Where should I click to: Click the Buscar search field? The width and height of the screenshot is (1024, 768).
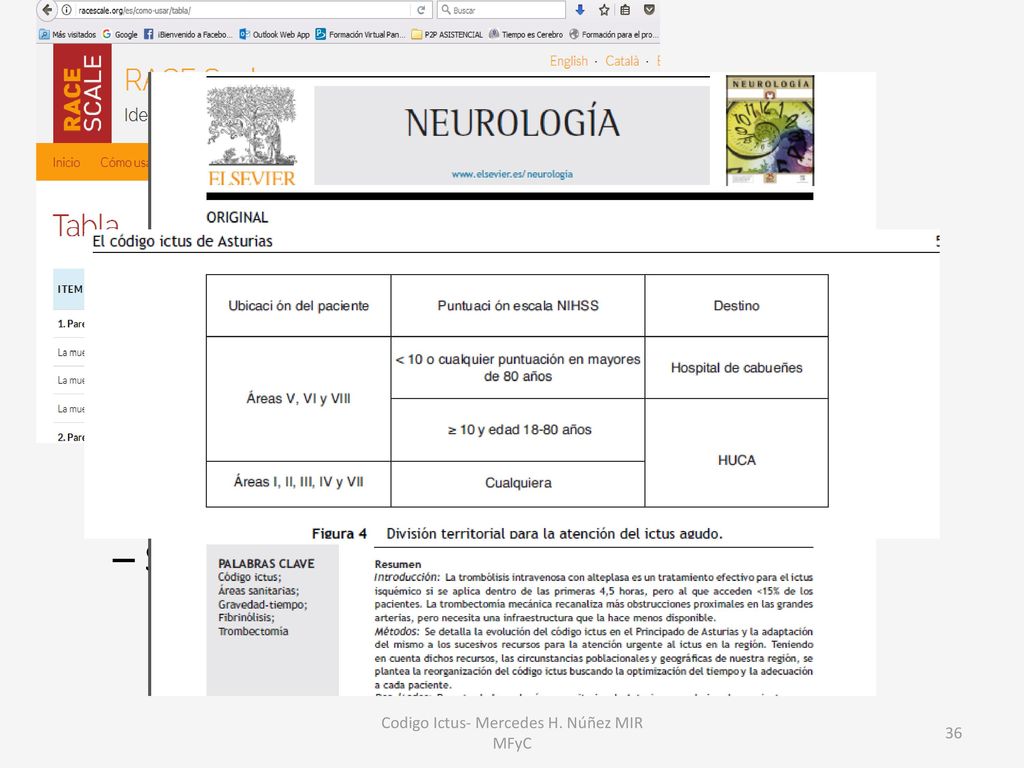click(x=501, y=10)
